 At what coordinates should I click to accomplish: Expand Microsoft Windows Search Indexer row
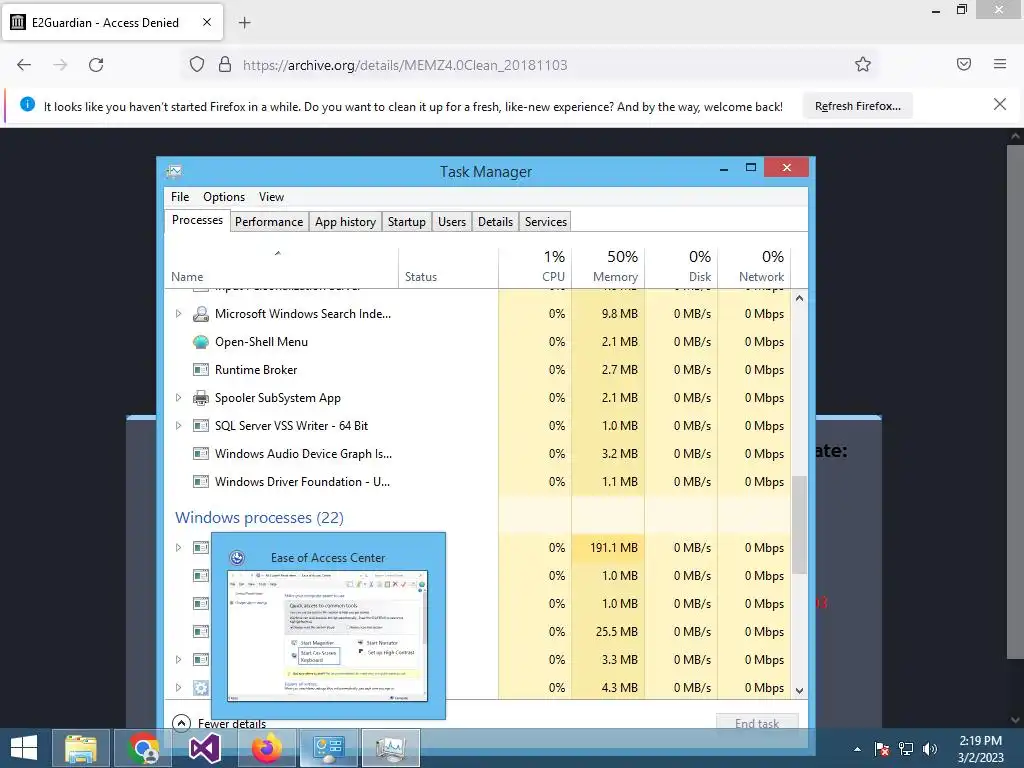click(178, 314)
